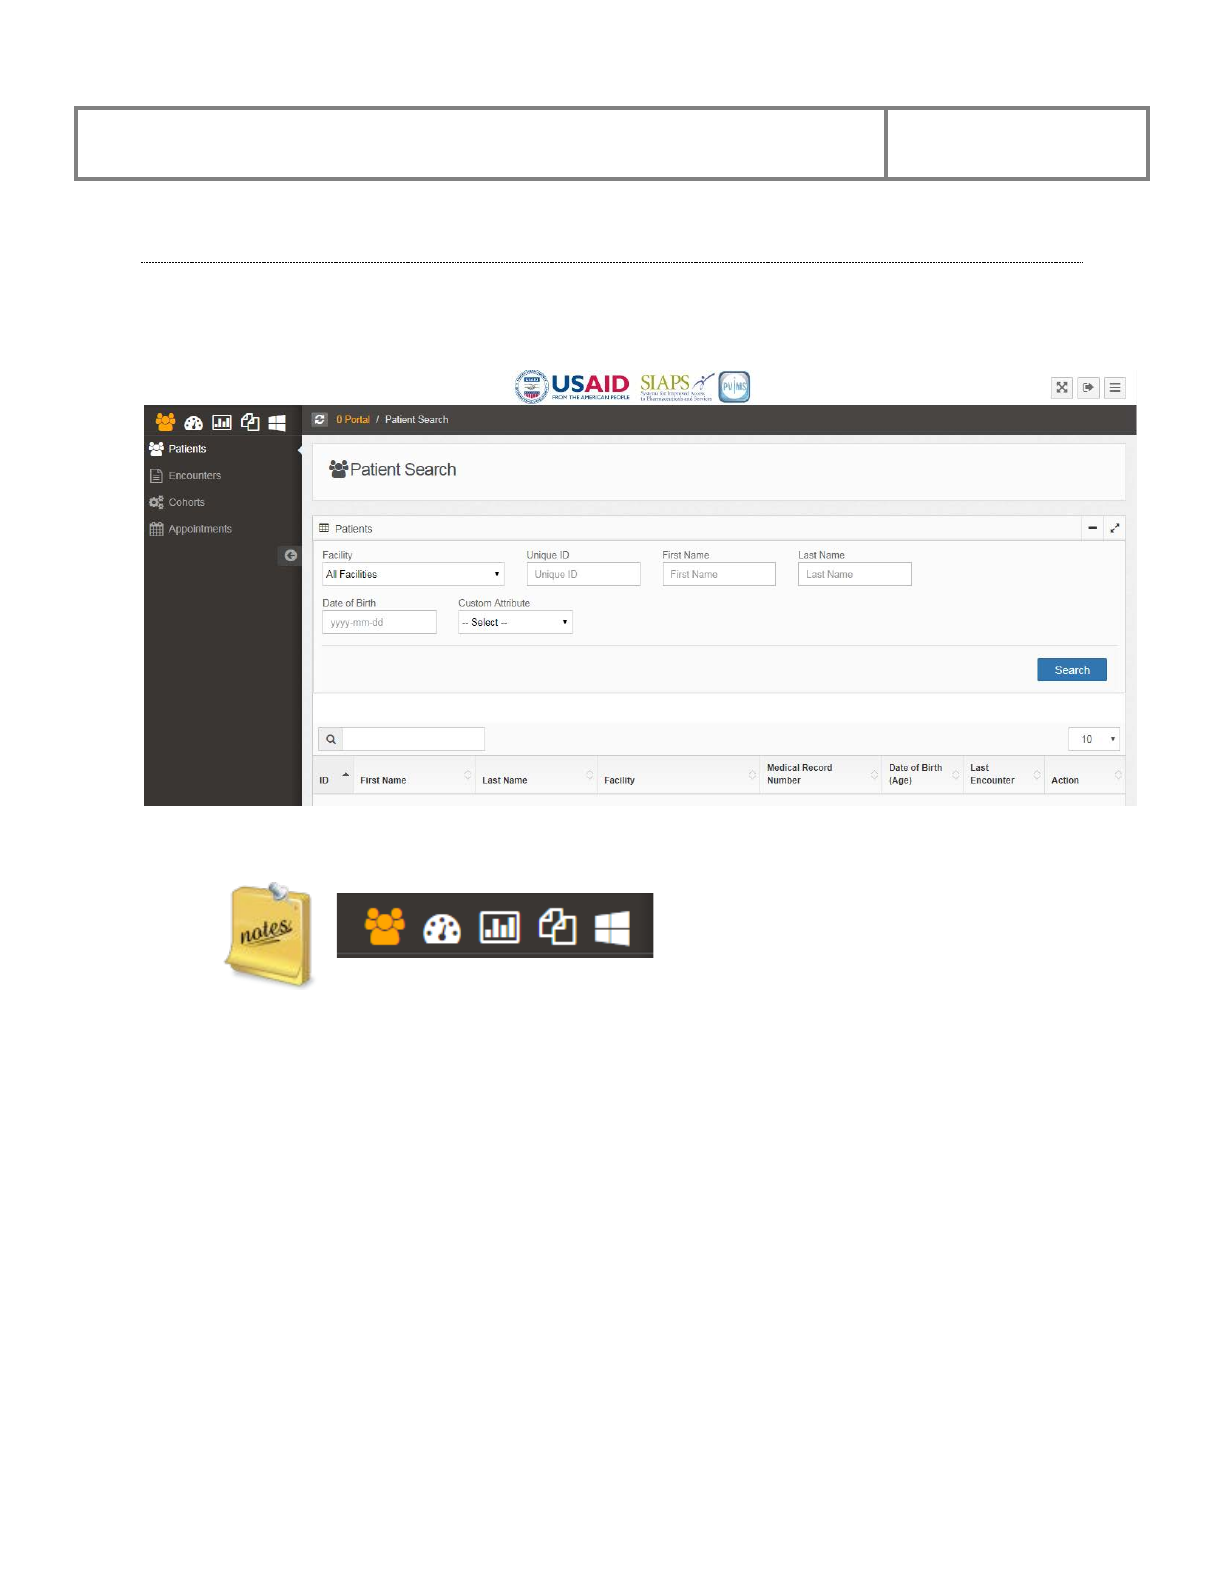Open the hamburger menu icon at top right

pos(1115,388)
